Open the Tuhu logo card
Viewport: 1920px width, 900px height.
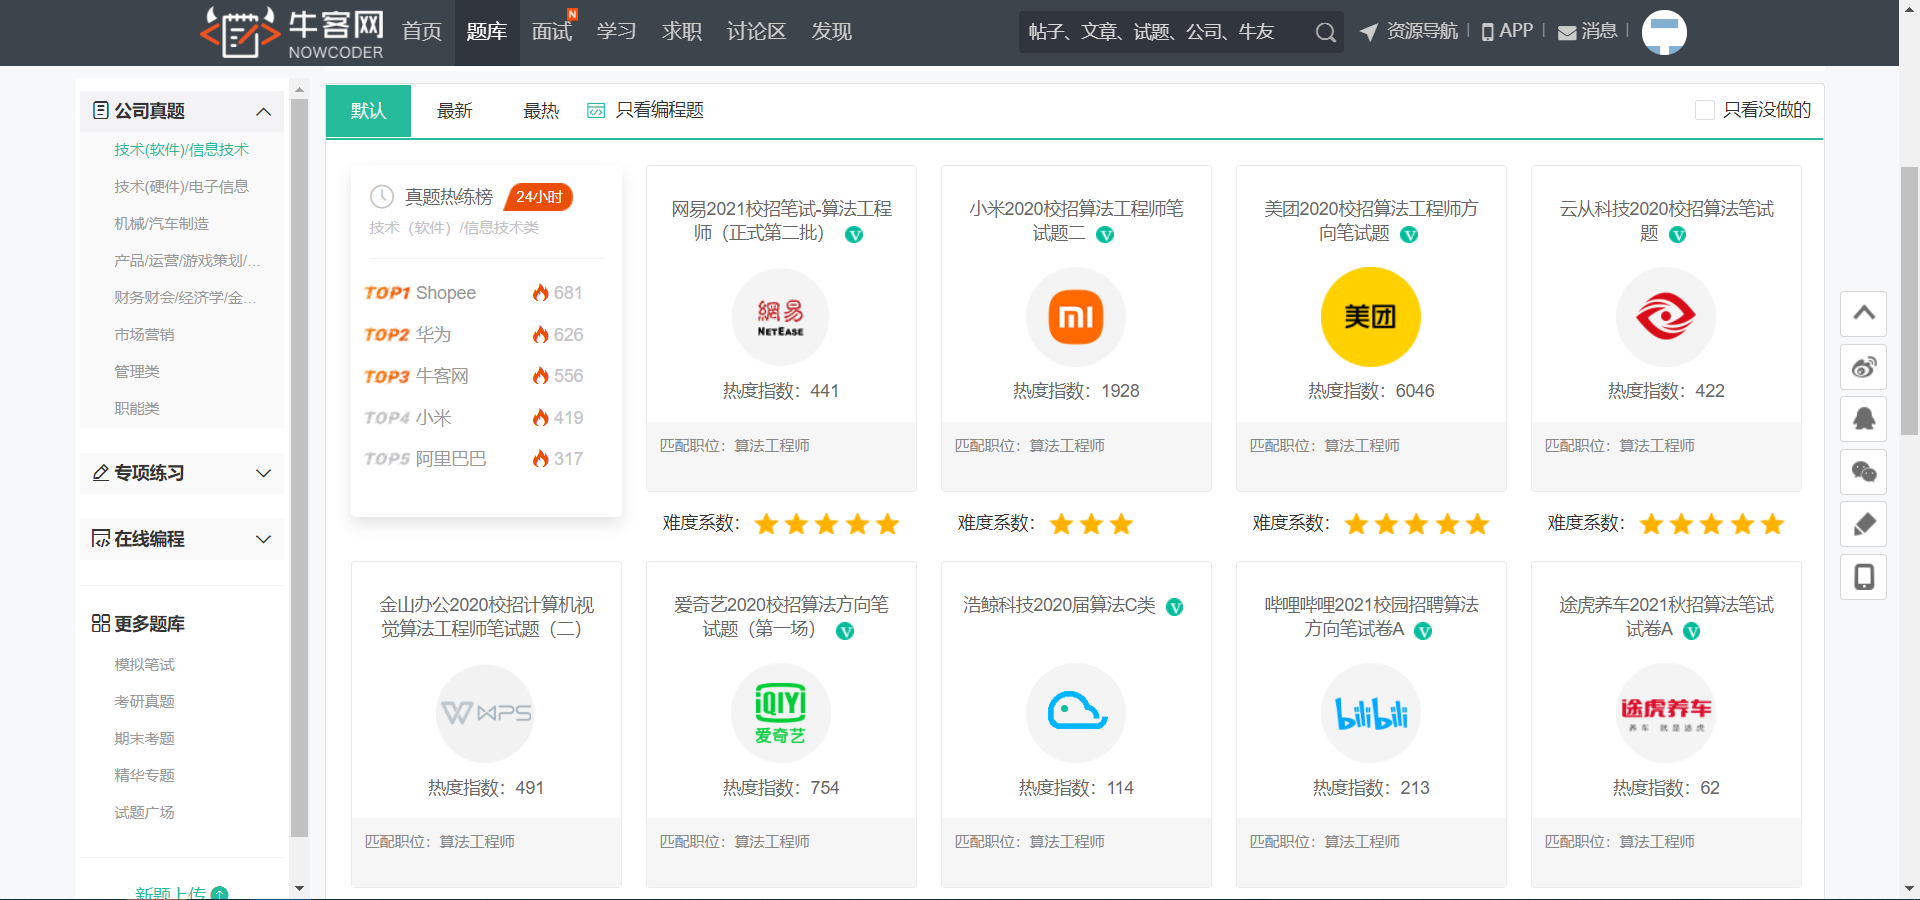click(1666, 713)
